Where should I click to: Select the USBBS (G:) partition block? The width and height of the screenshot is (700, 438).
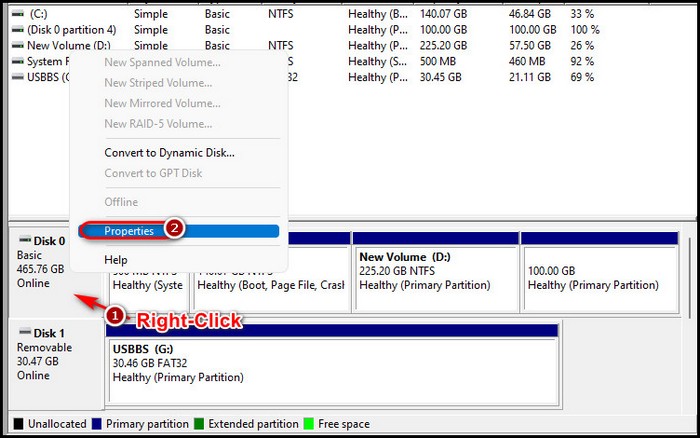[332, 364]
